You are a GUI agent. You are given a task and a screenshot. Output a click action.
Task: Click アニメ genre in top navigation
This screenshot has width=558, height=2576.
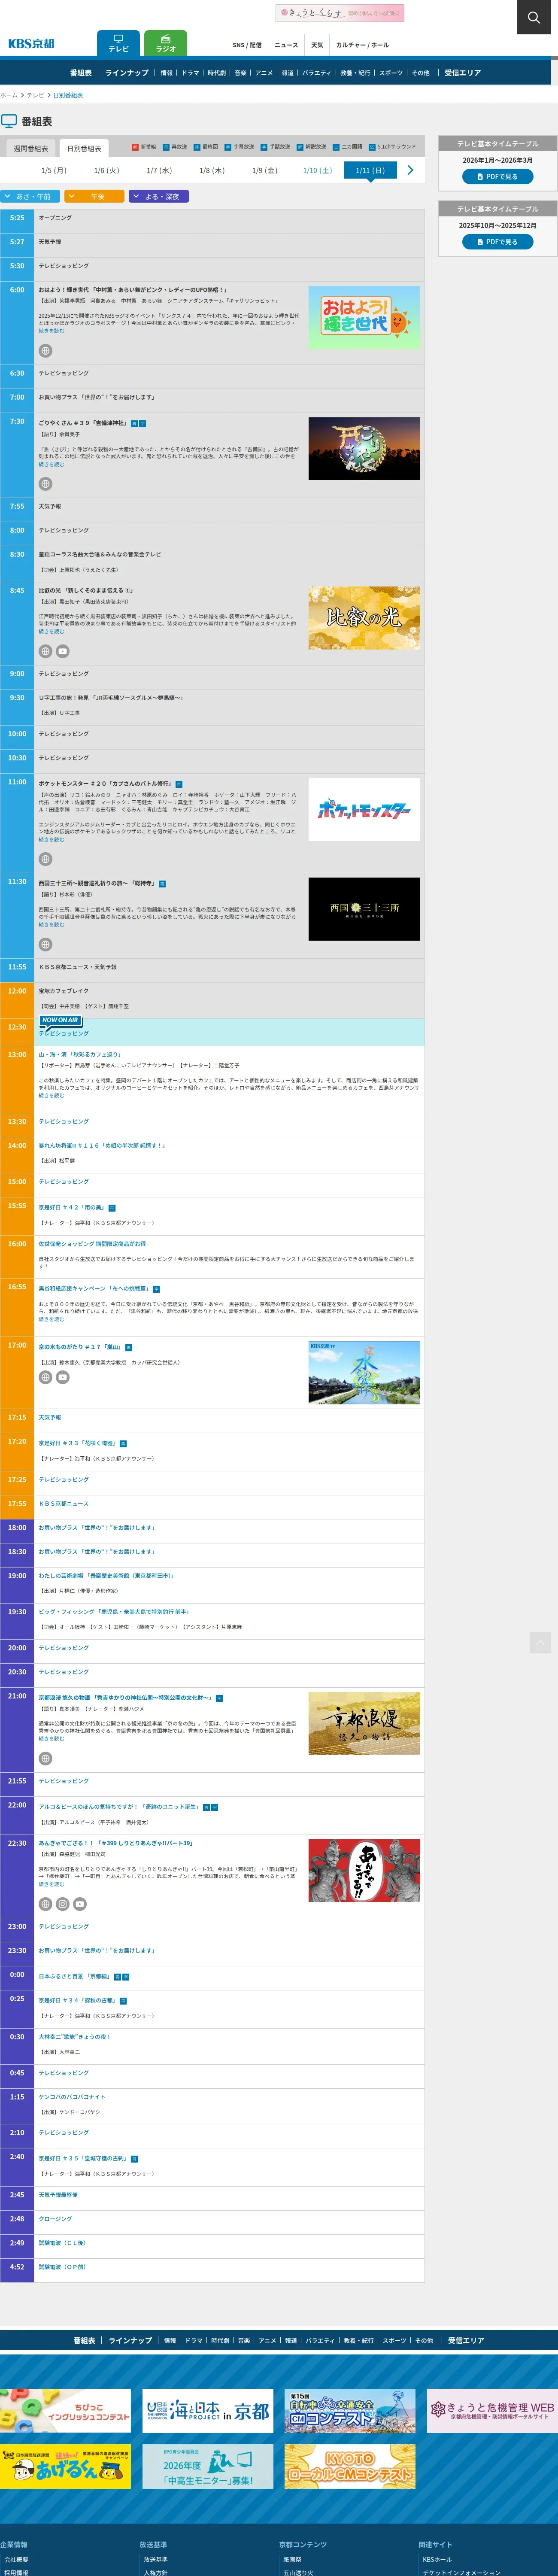click(264, 73)
